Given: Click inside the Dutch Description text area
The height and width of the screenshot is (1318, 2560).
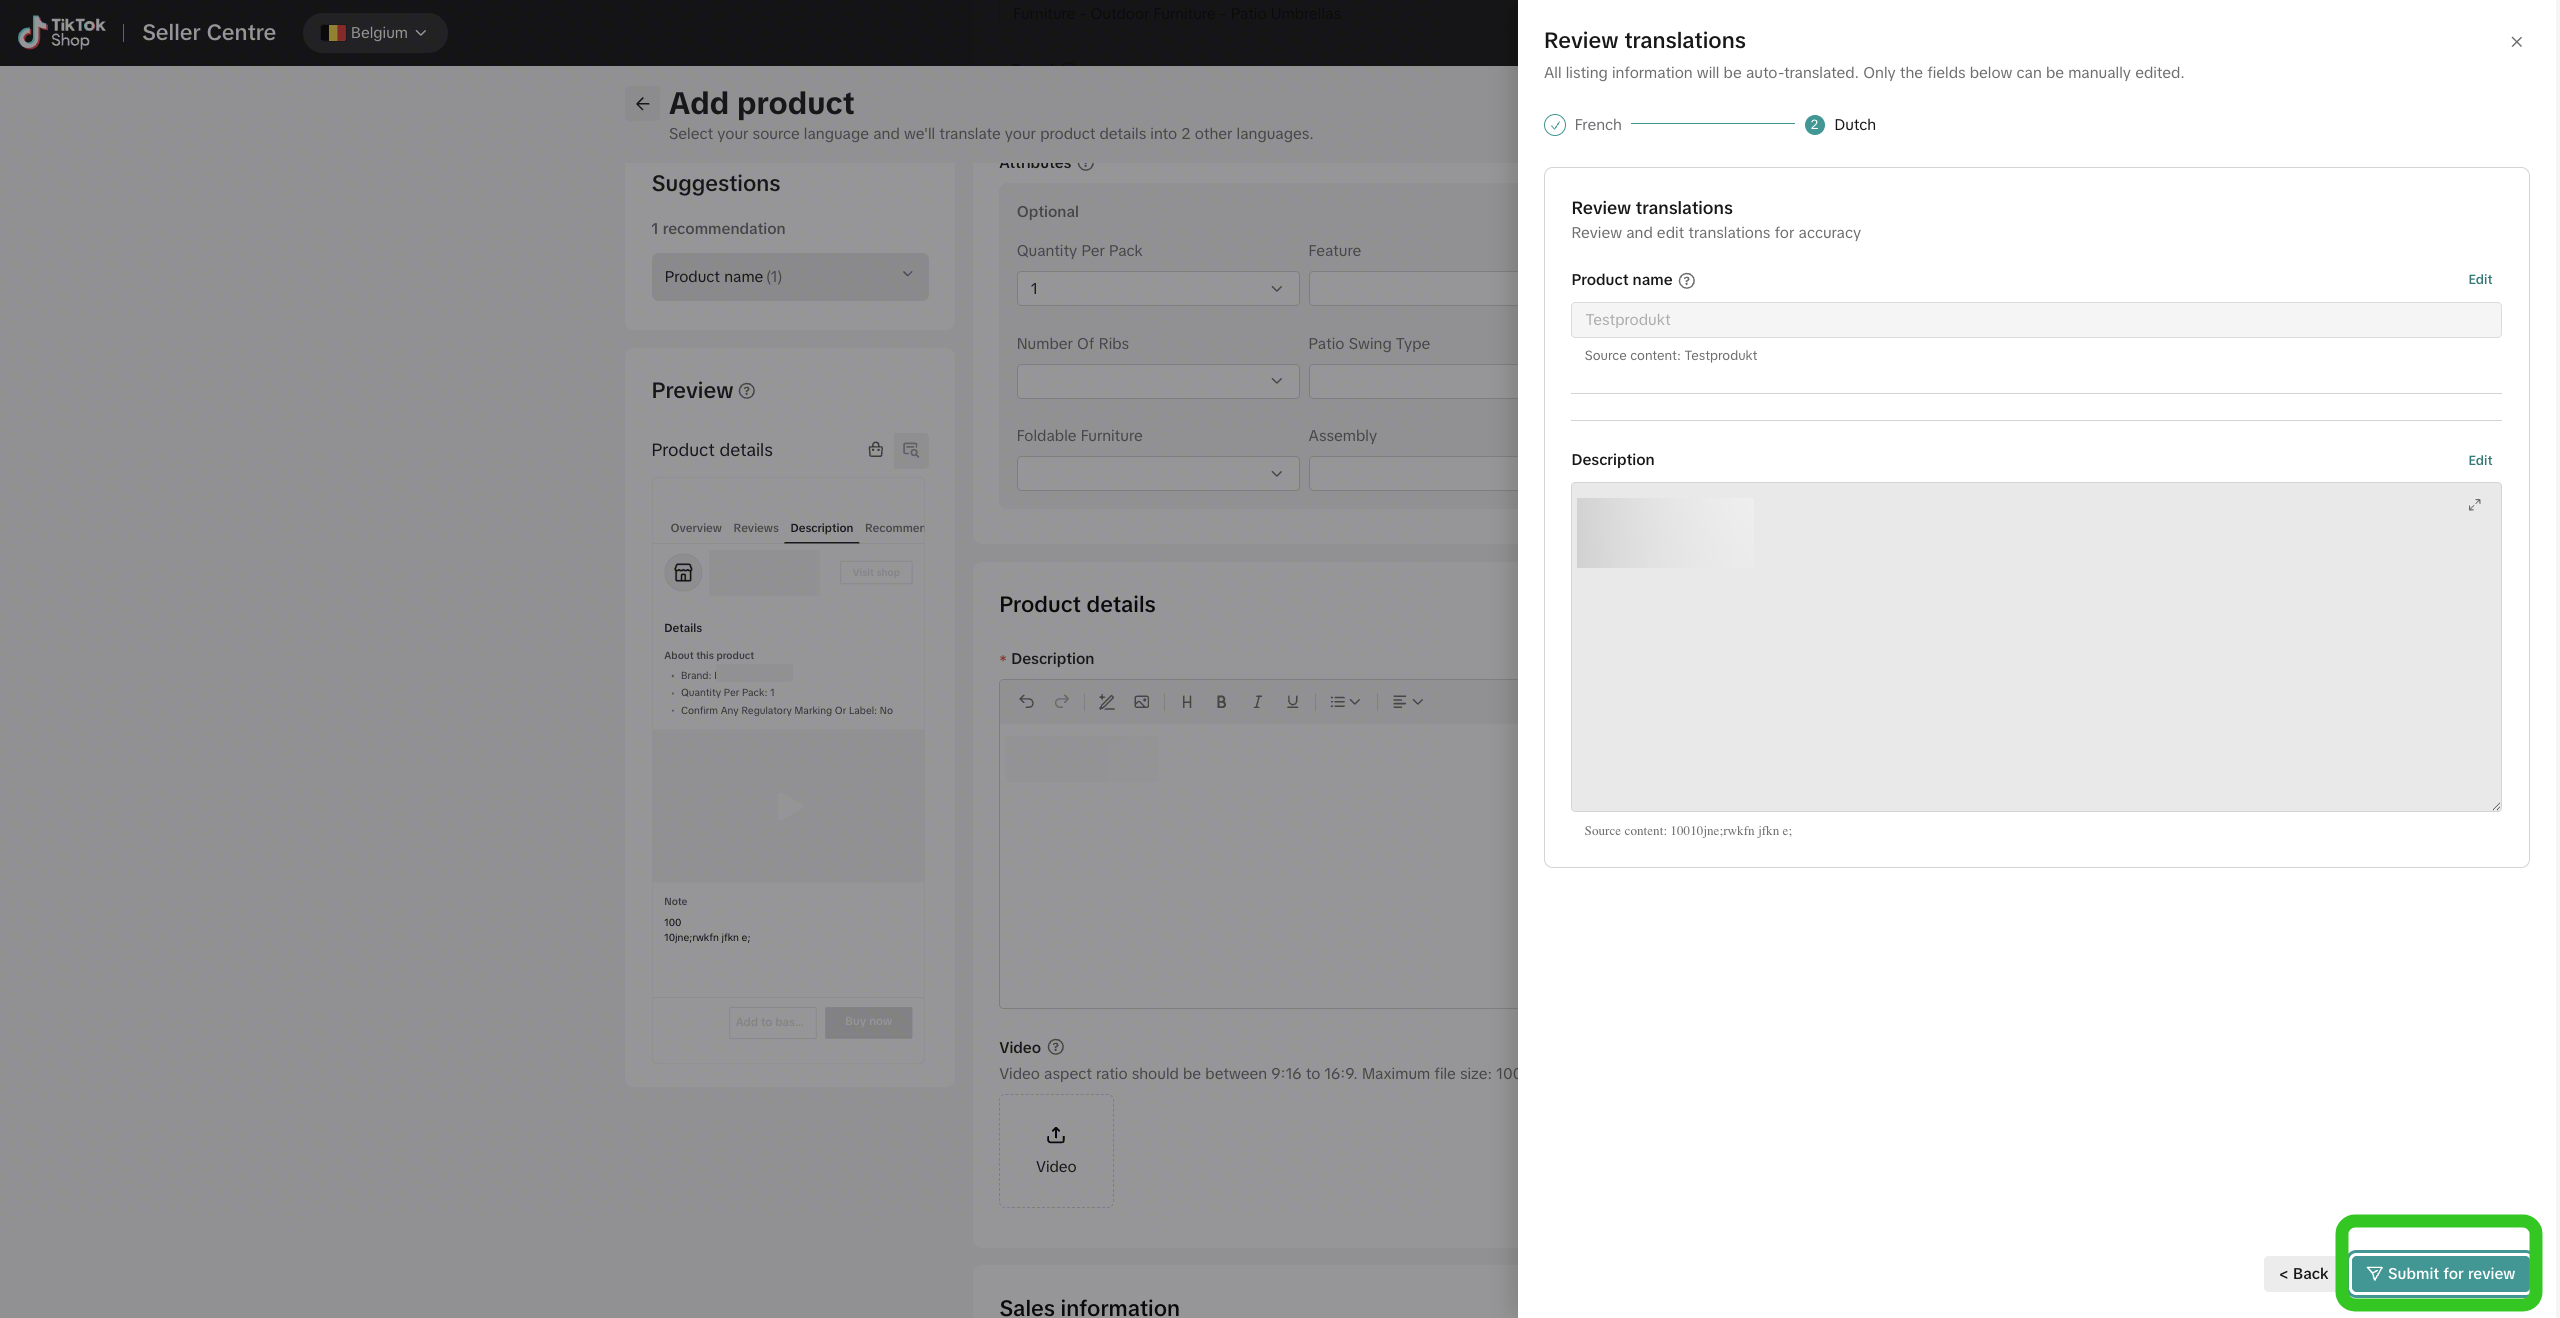Looking at the screenshot, I should (x=2036, y=647).
